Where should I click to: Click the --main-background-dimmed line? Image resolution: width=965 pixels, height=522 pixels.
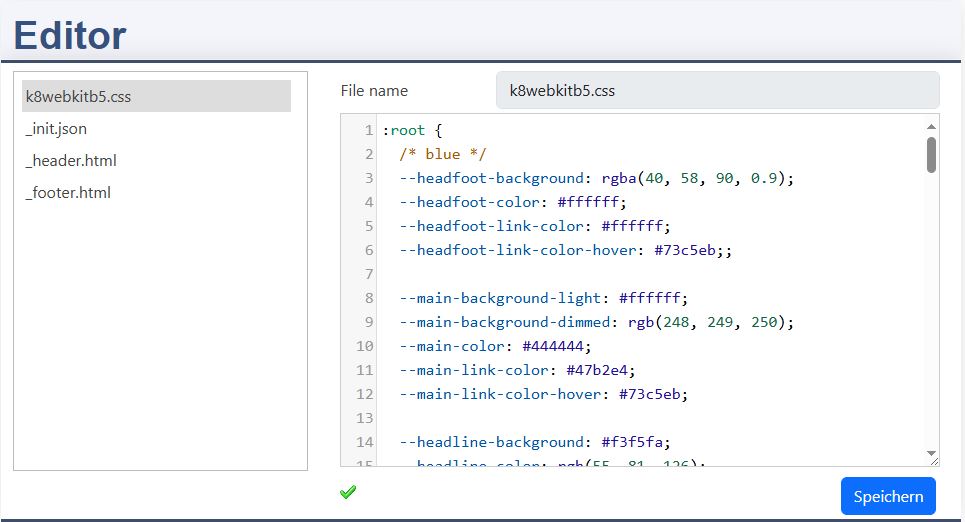click(596, 322)
